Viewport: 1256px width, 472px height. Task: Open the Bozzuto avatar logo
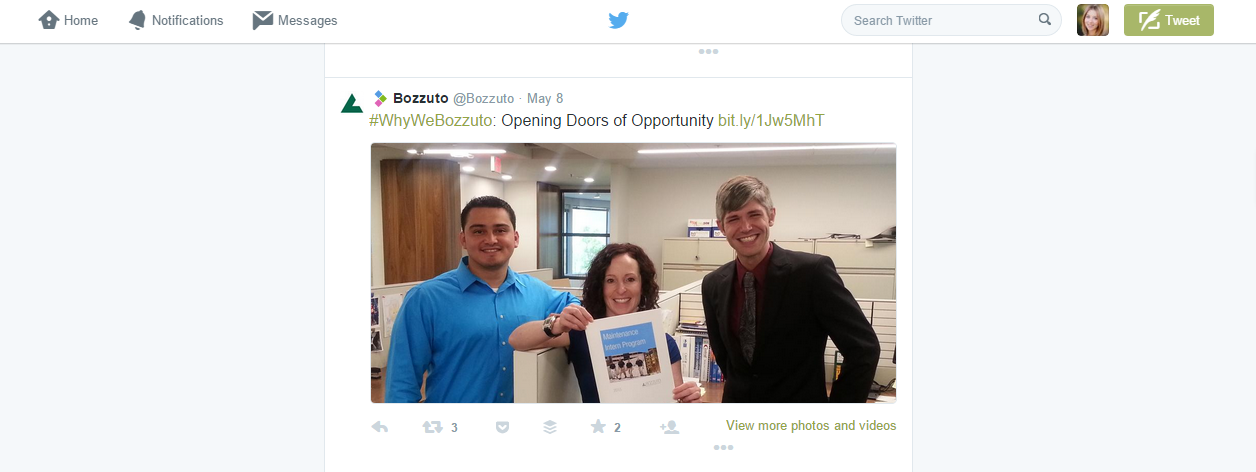[x=352, y=103]
